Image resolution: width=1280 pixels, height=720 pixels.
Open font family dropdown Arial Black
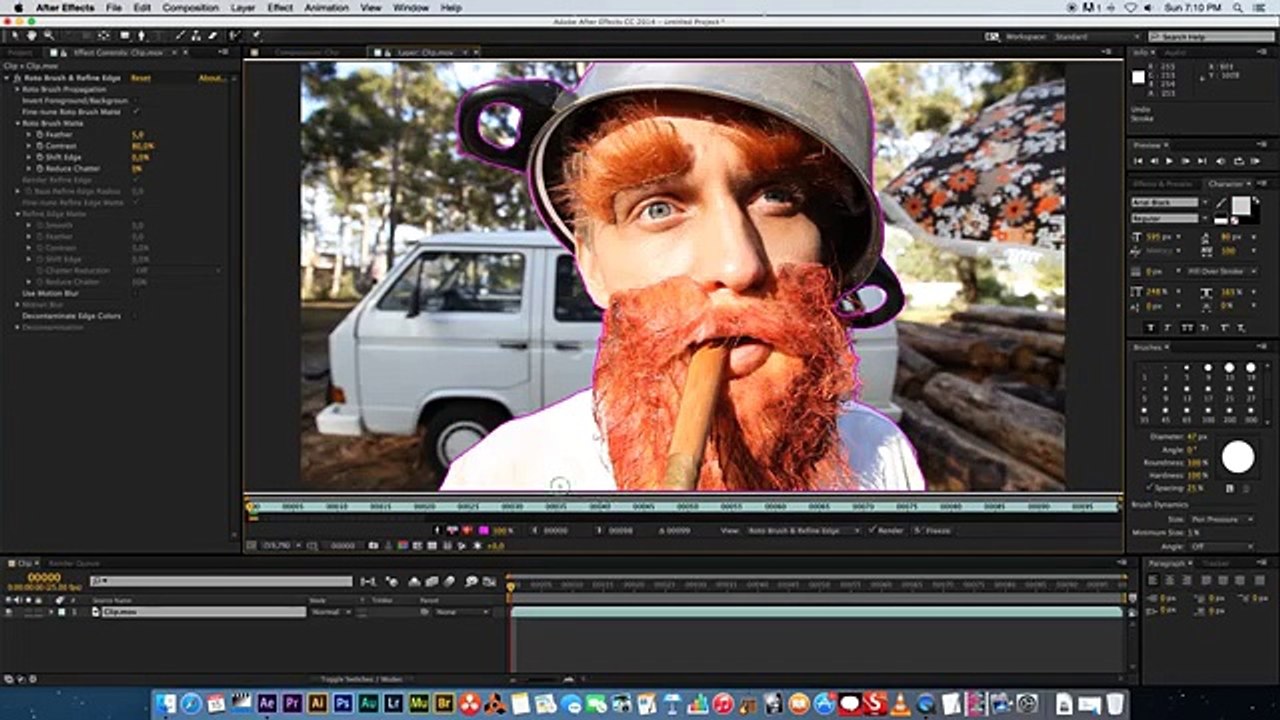(x=1171, y=202)
